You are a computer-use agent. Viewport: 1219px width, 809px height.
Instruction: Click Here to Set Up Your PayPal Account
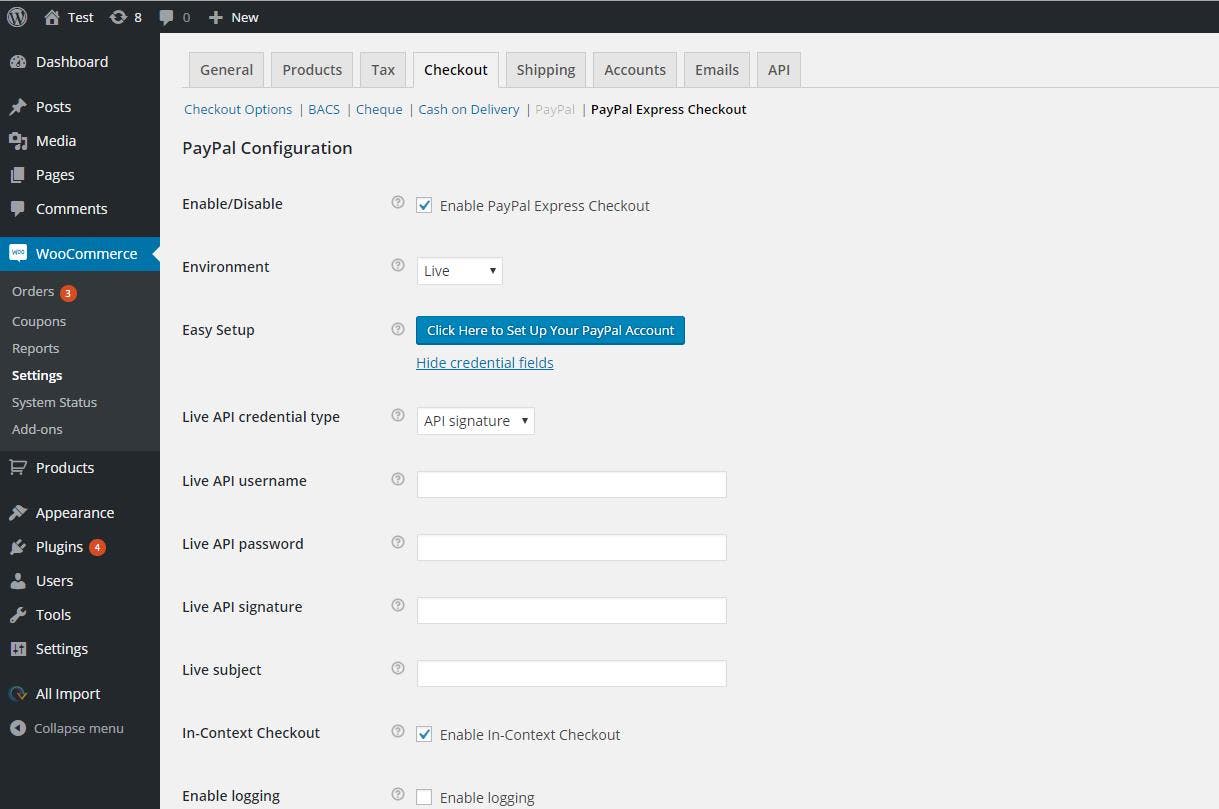pos(549,330)
